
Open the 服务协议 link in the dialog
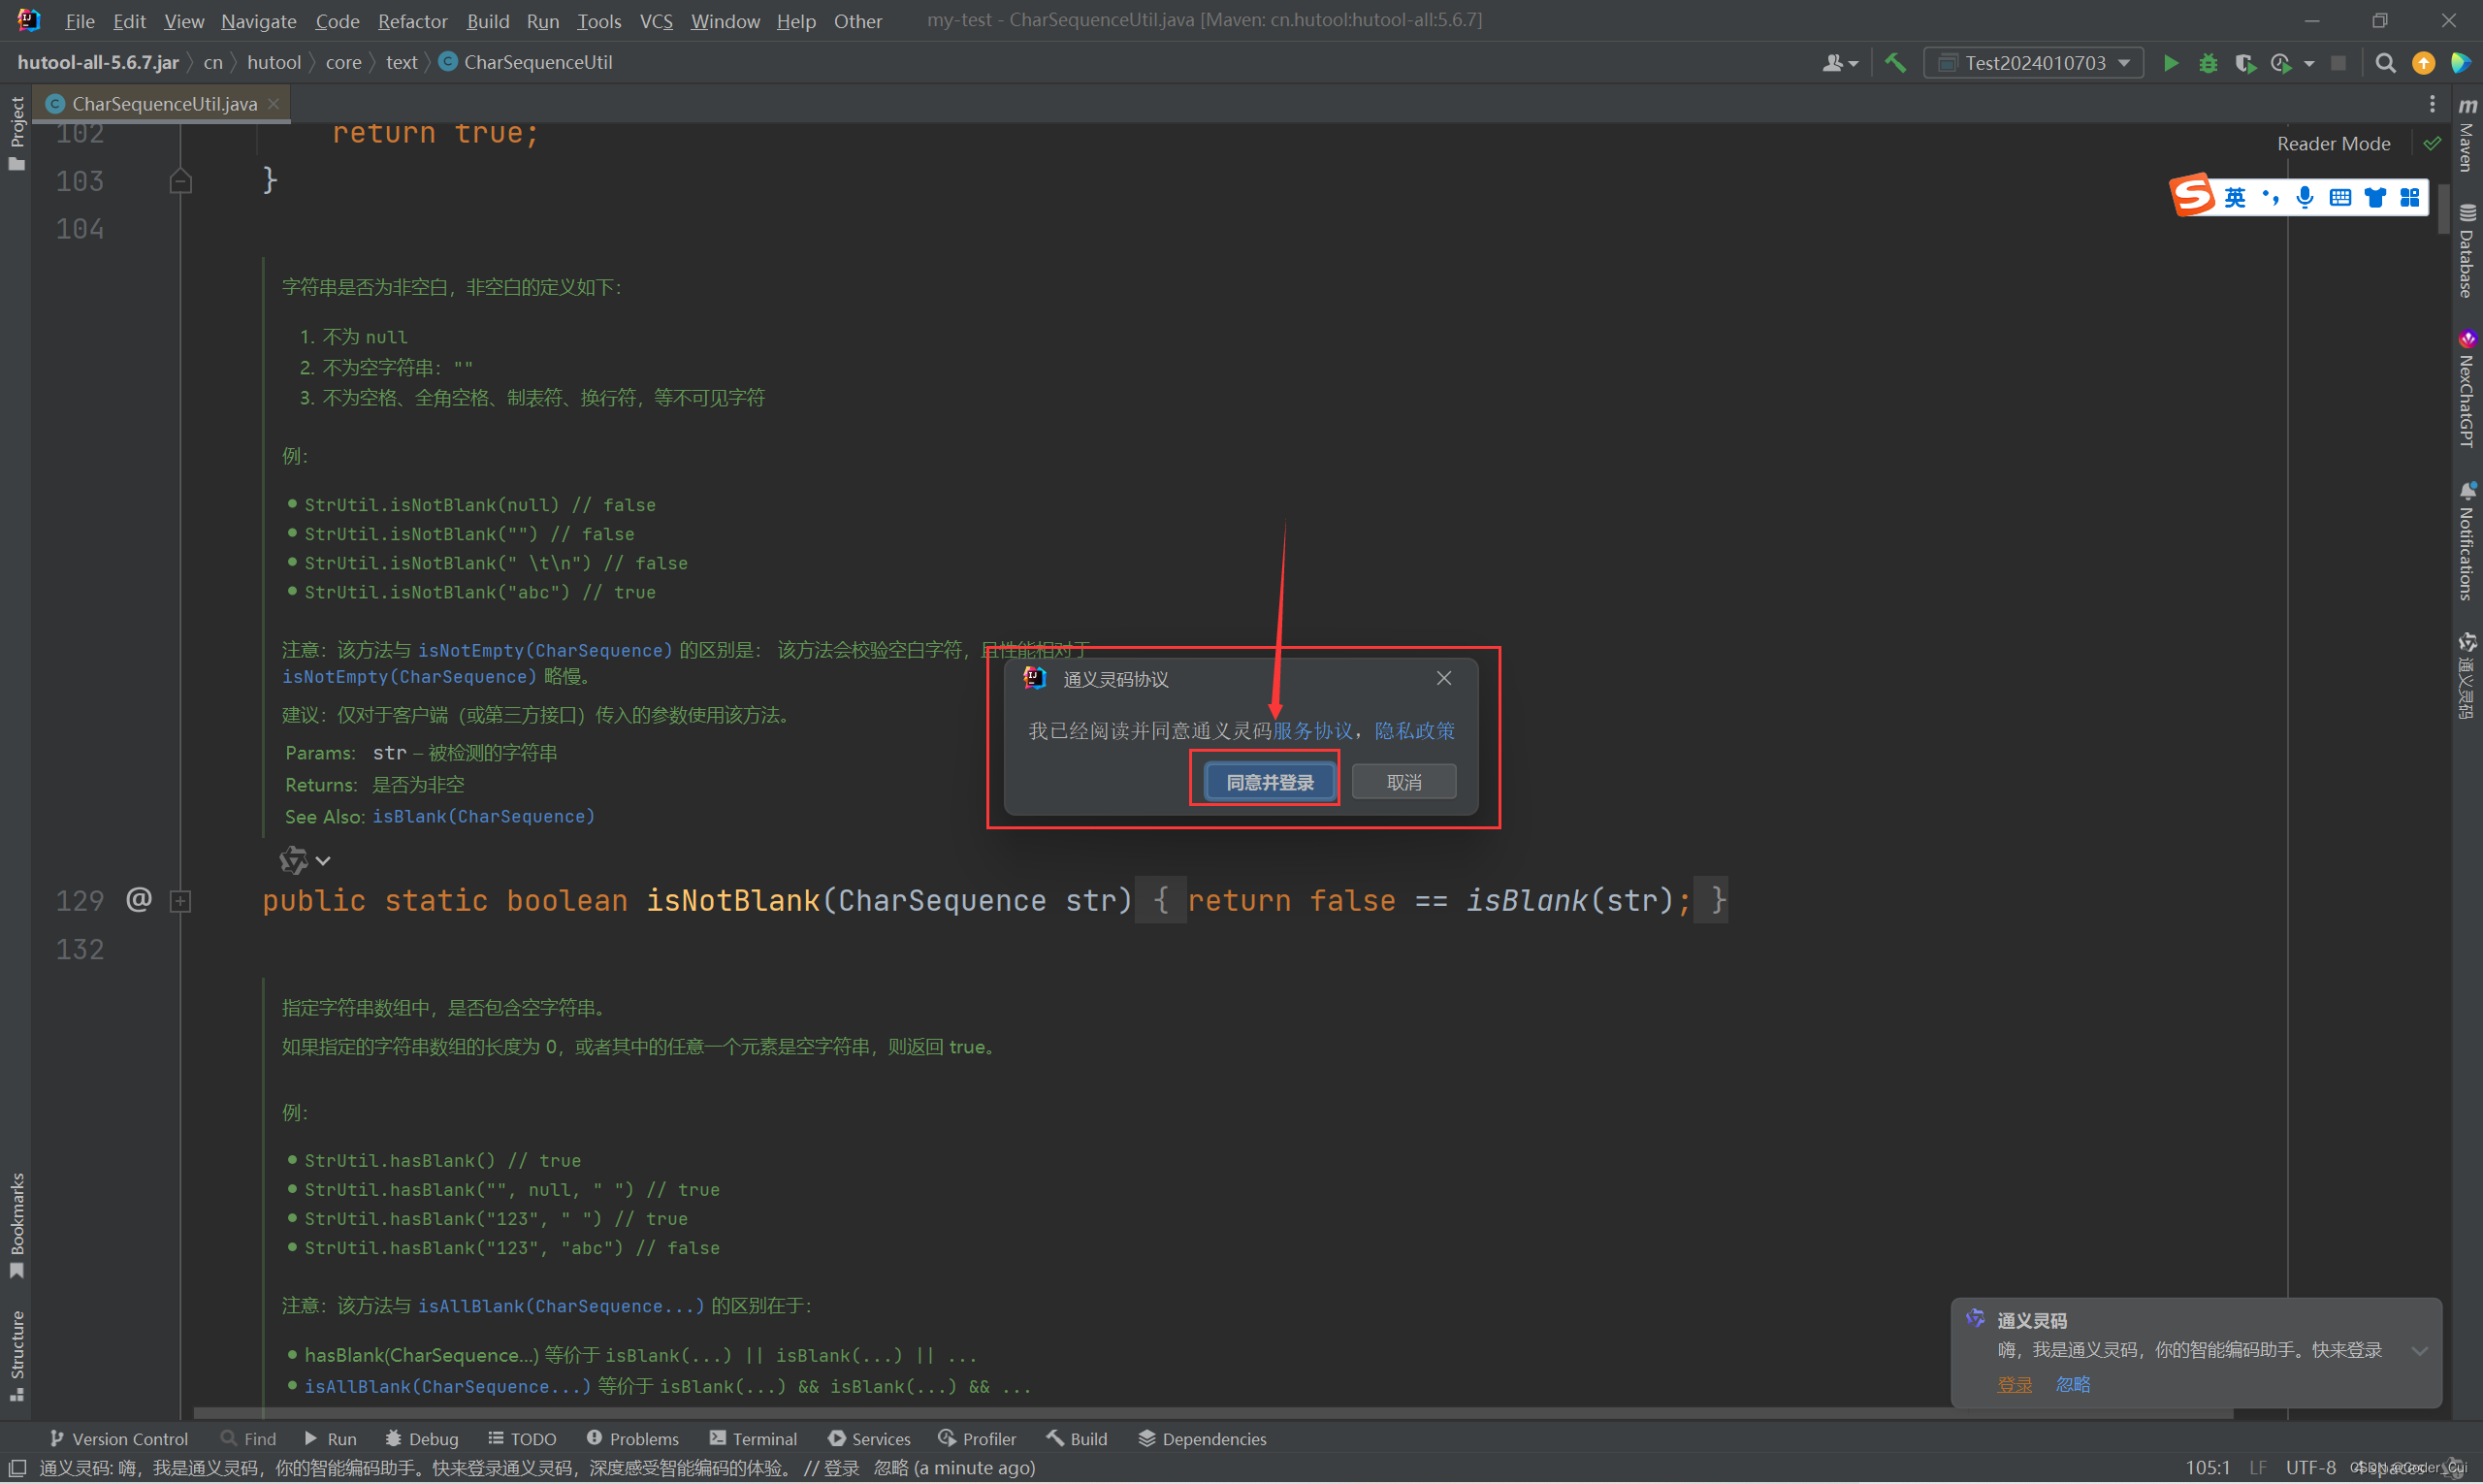(x=1312, y=731)
